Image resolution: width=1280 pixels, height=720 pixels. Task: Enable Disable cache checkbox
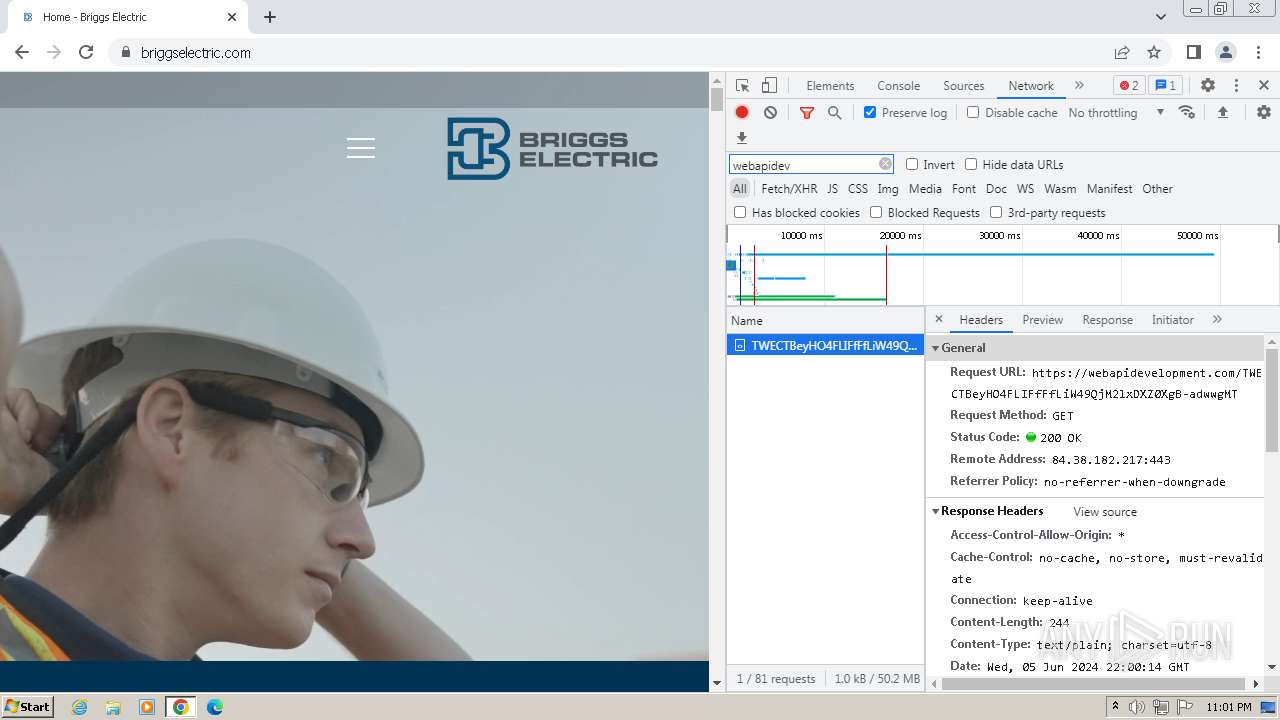click(973, 112)
